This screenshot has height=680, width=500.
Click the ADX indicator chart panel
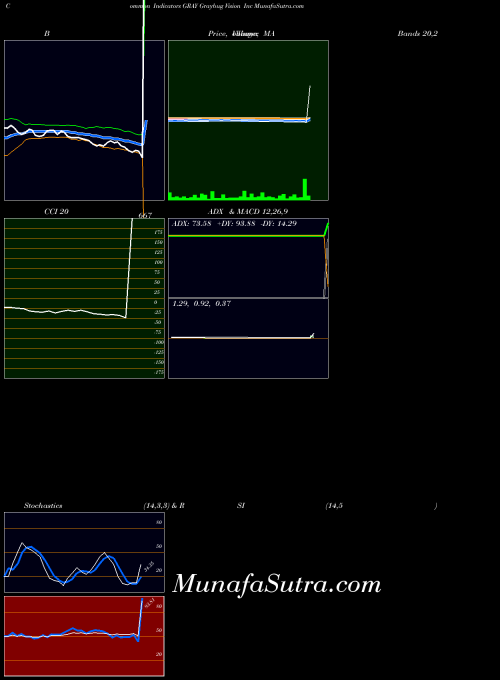248,258
